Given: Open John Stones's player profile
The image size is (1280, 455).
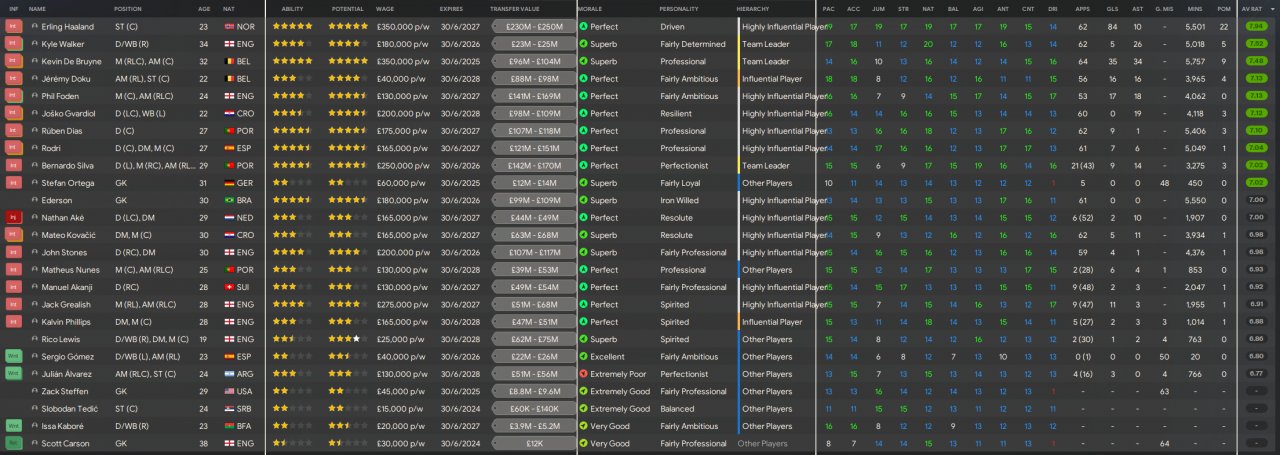Looking at the screenshot, I should (x=63, y=252).
